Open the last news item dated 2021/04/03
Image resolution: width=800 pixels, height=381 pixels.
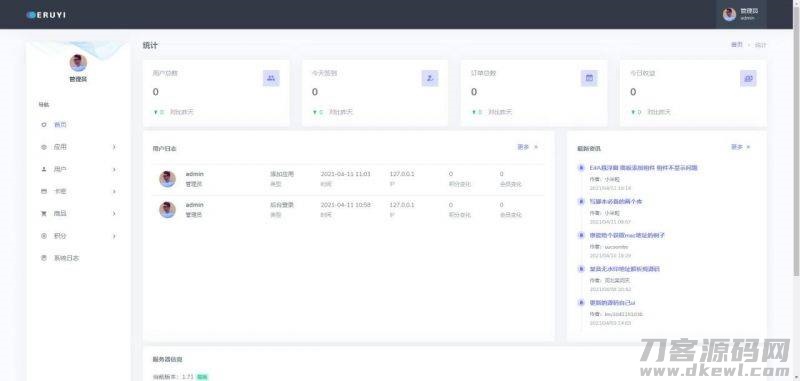click(612, 302)
